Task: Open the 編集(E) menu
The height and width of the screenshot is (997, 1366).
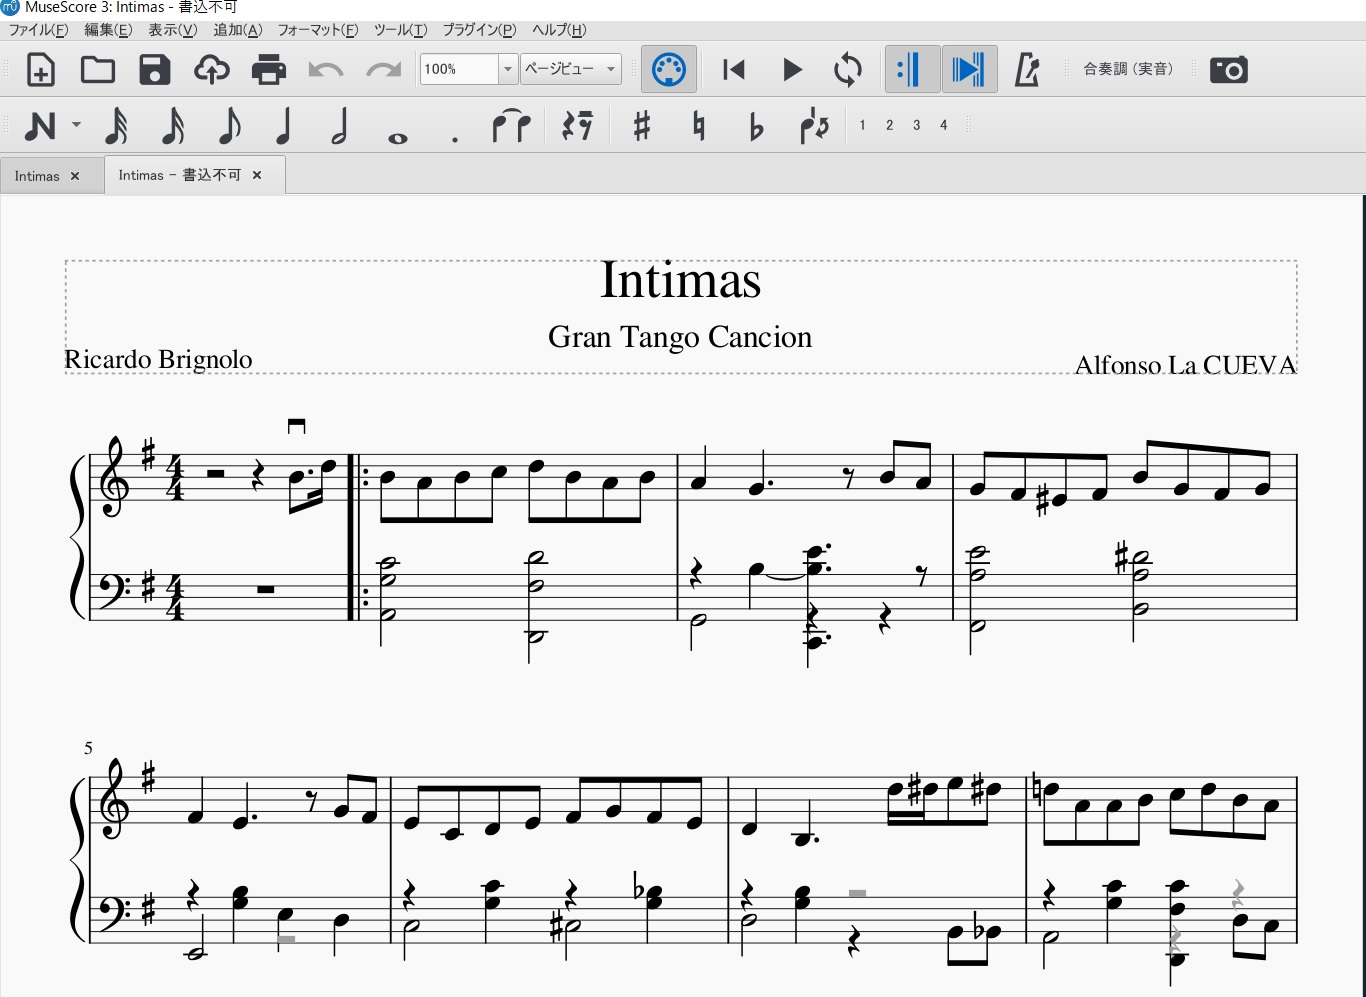Action: [108, 30]
